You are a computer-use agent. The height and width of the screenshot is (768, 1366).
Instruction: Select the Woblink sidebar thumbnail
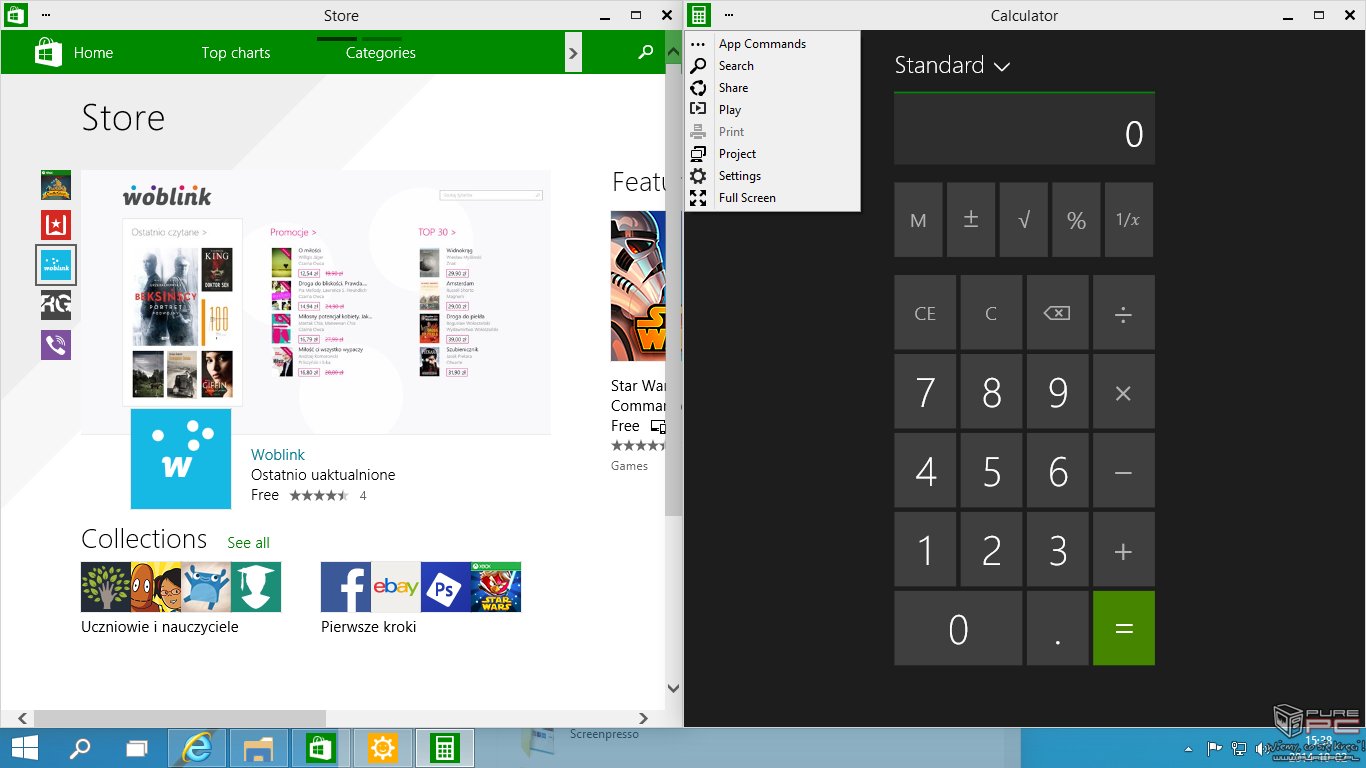(x=56, y=265)
